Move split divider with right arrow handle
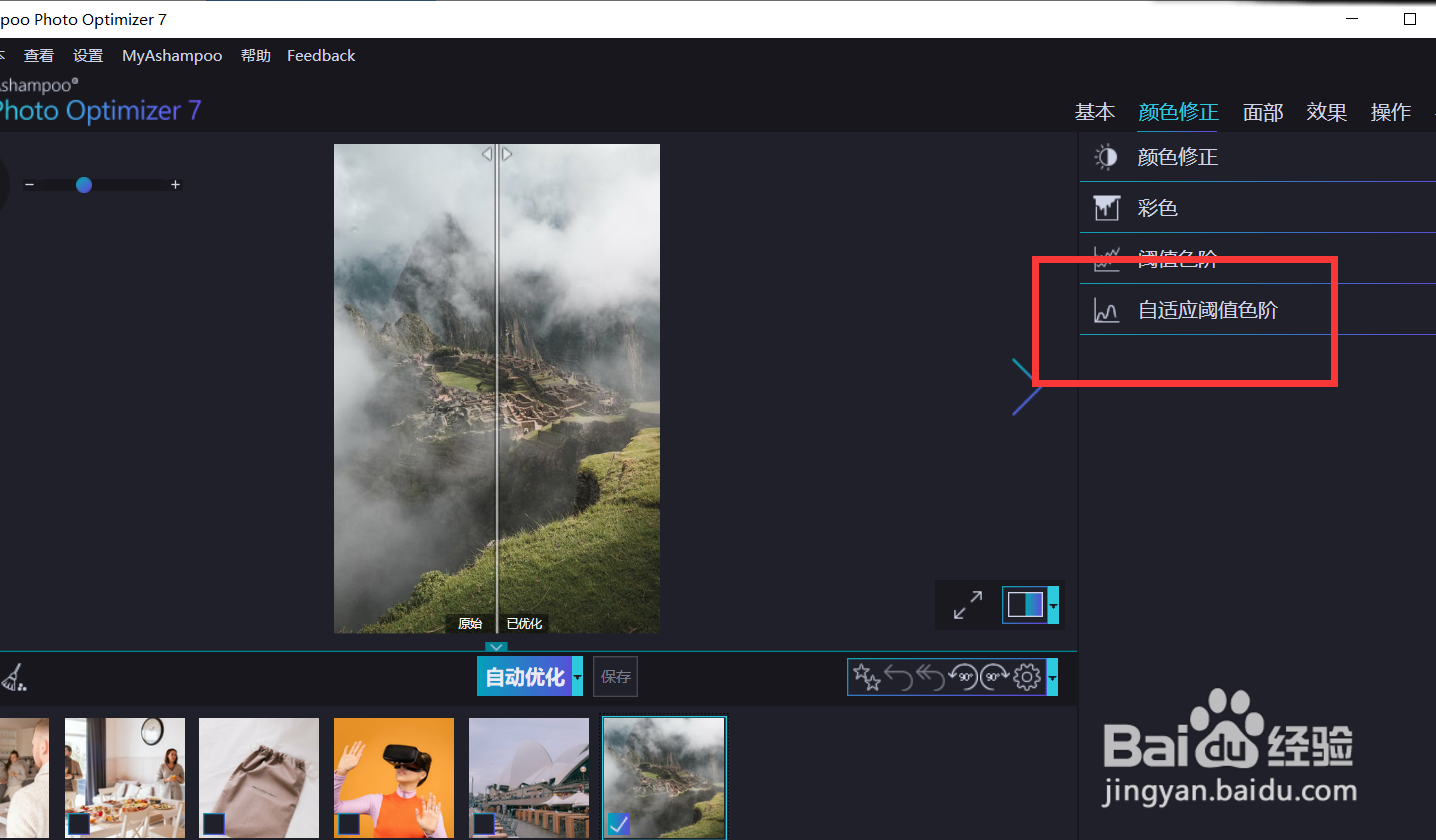This screenshot has width=1436, height=840. tap(507, 154)
